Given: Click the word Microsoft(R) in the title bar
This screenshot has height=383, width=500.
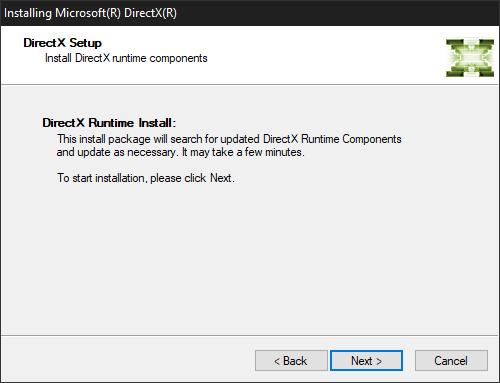Looking at the screenshot, I should (x=88, y=13).
